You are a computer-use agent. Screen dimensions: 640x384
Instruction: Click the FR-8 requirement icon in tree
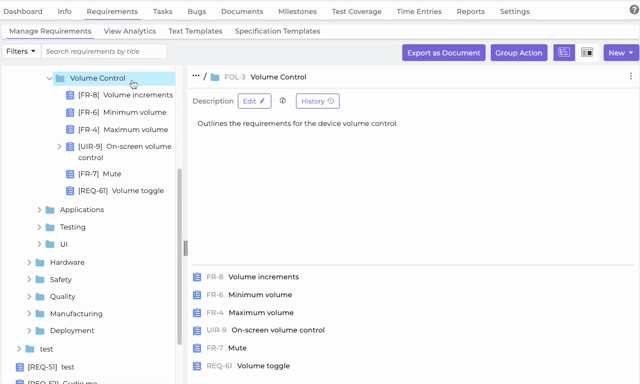(x=70, y=95)
